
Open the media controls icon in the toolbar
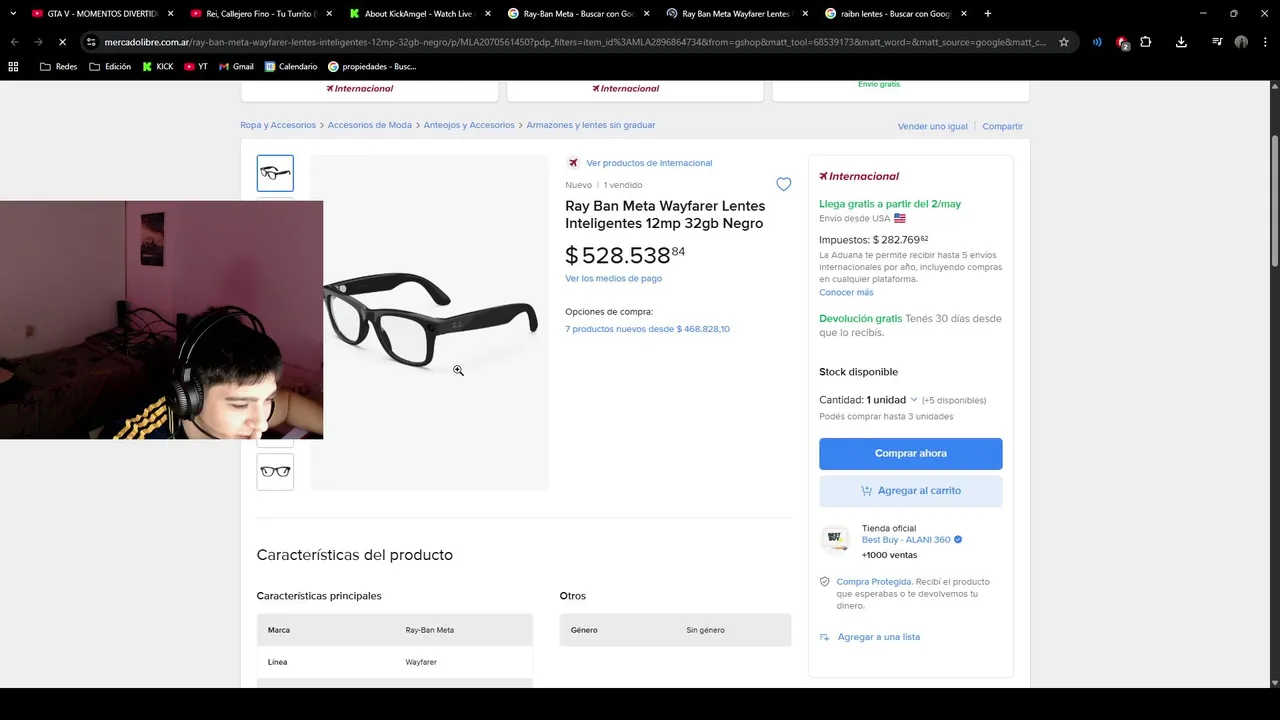coord(1217,42)
